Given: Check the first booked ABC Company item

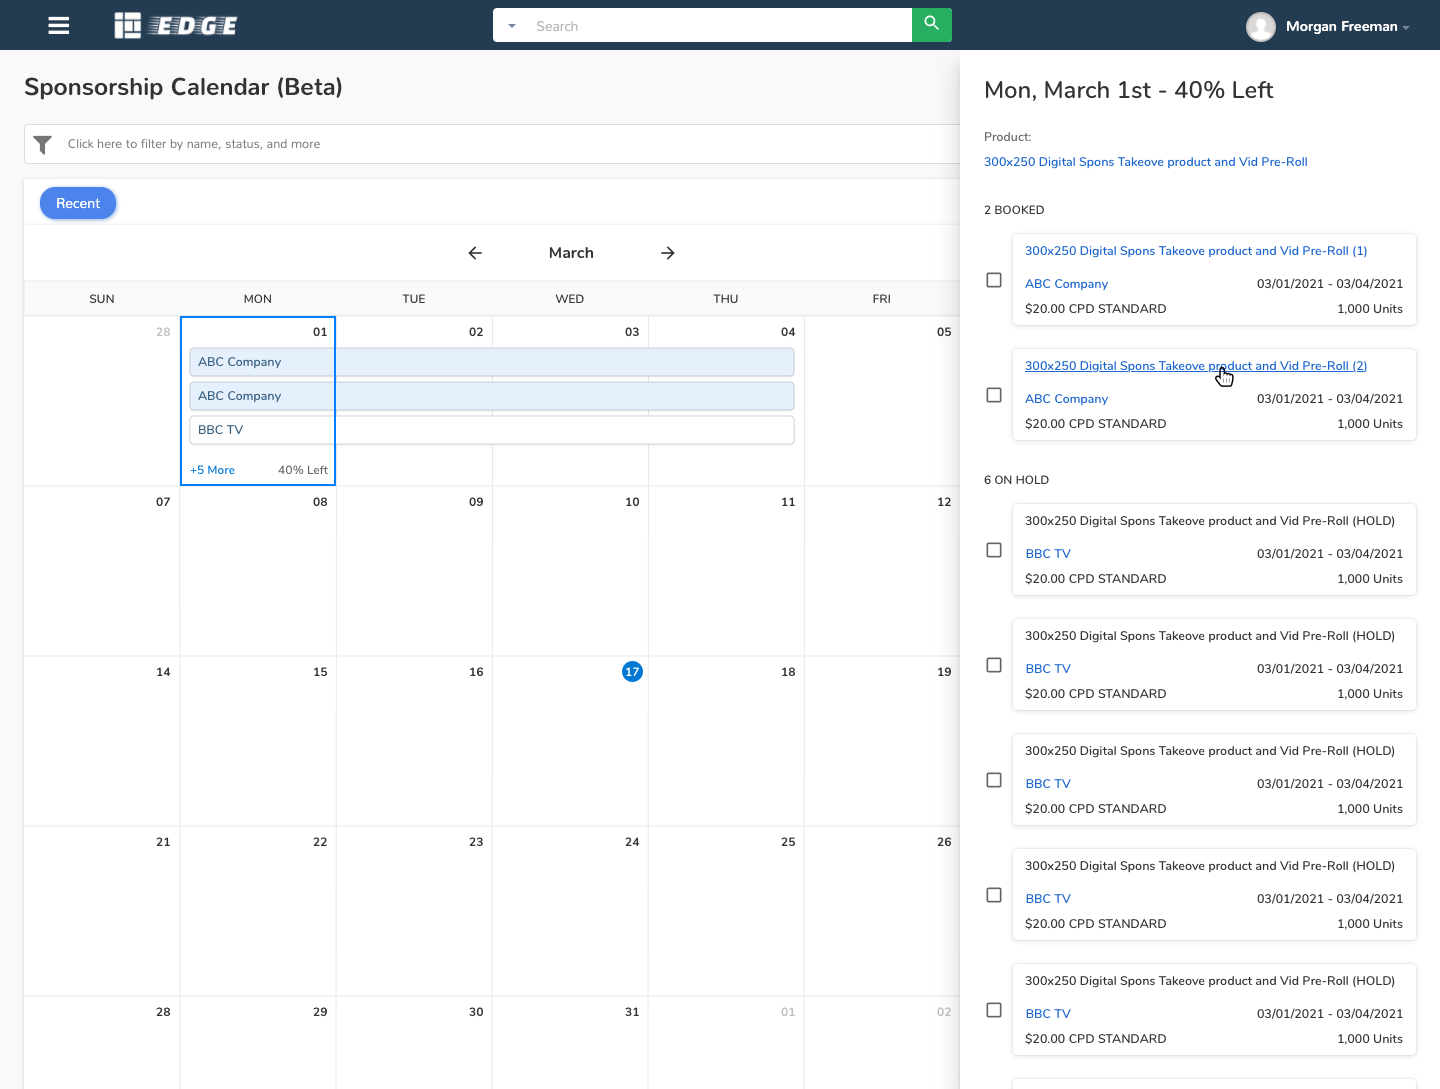Looking at the screenshot, I should 994,280.
